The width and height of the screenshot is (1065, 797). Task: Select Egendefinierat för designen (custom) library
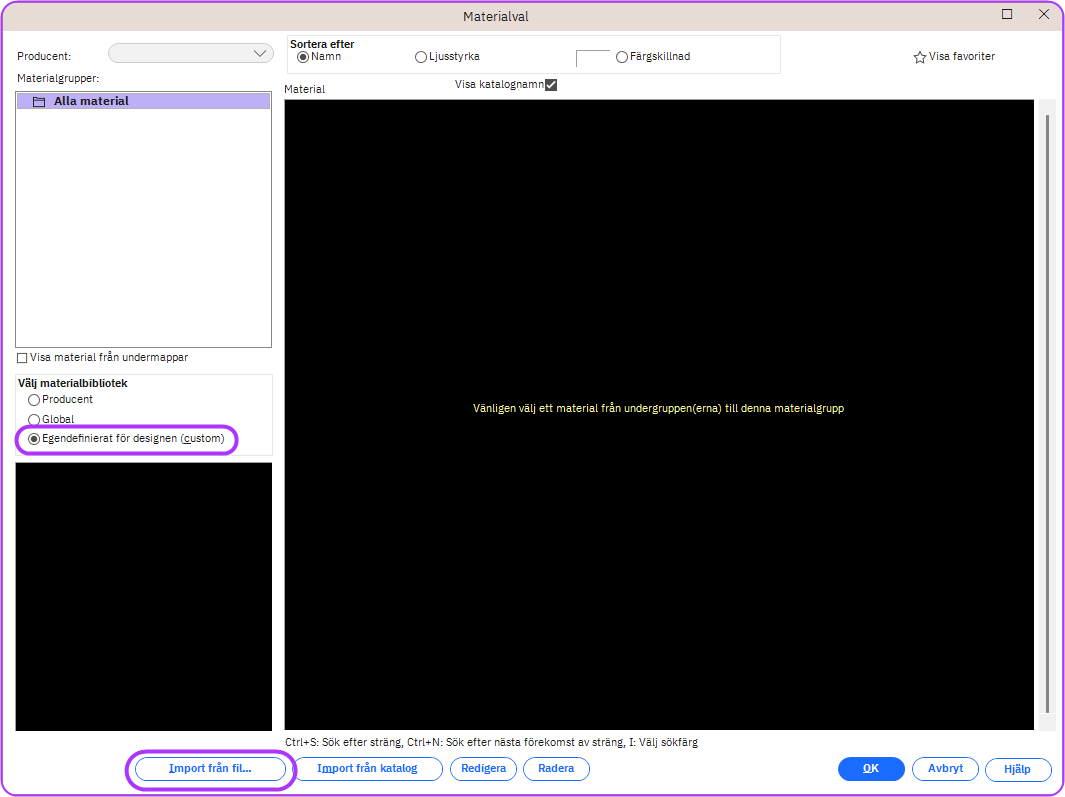click(34, 439)
